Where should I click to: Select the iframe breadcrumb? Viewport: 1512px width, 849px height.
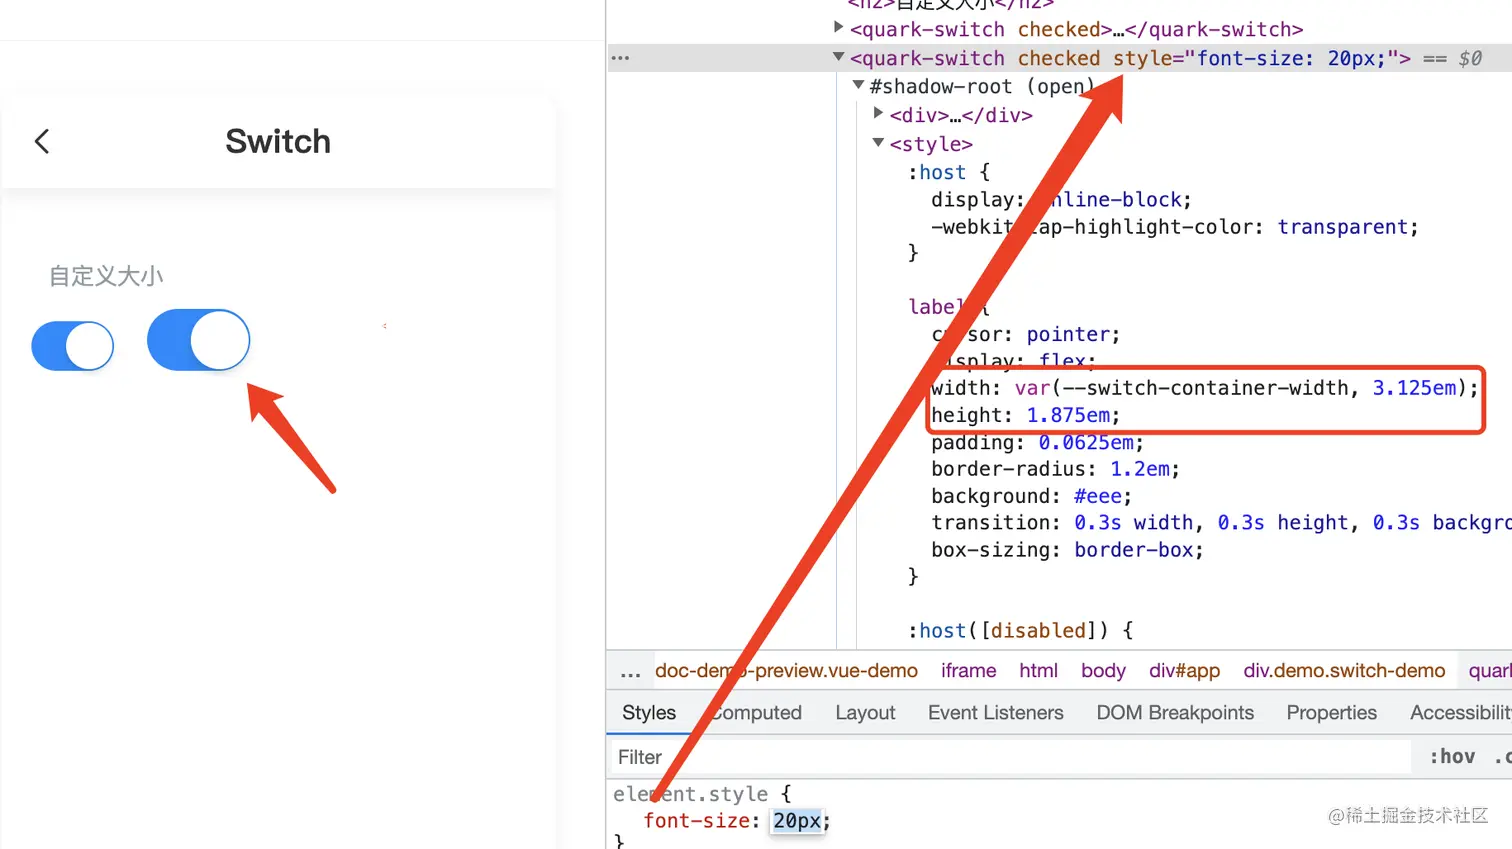click(x=968, y=671)
